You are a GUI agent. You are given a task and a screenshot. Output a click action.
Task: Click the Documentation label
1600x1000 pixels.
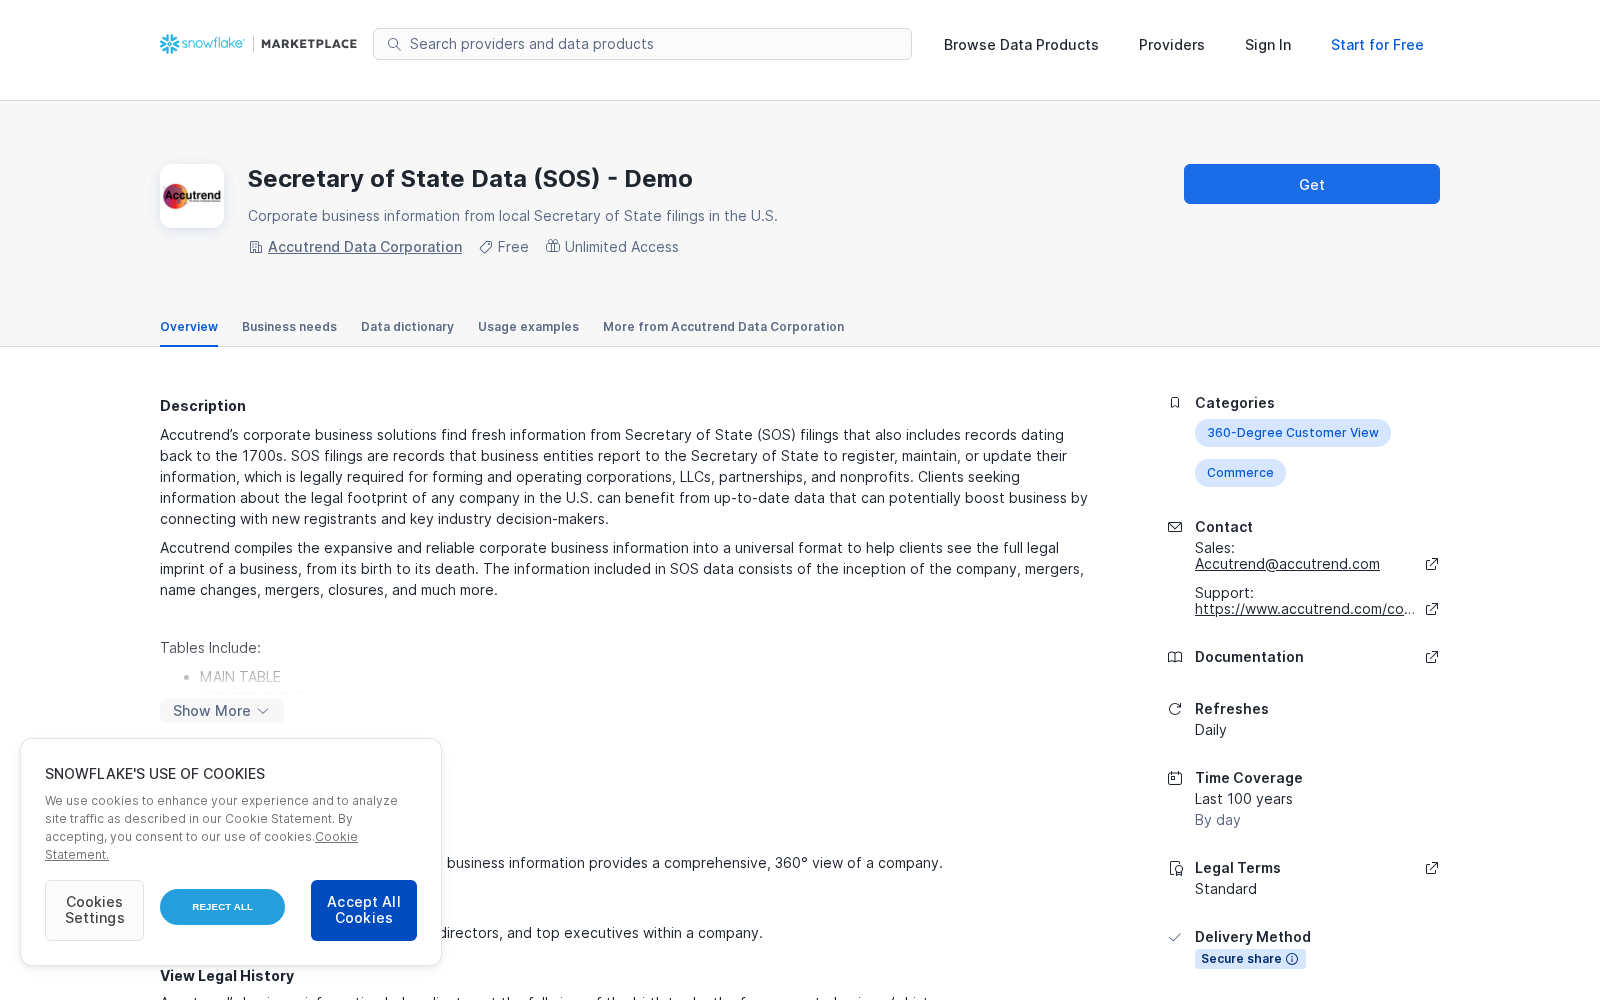(x=1249, y=657)
